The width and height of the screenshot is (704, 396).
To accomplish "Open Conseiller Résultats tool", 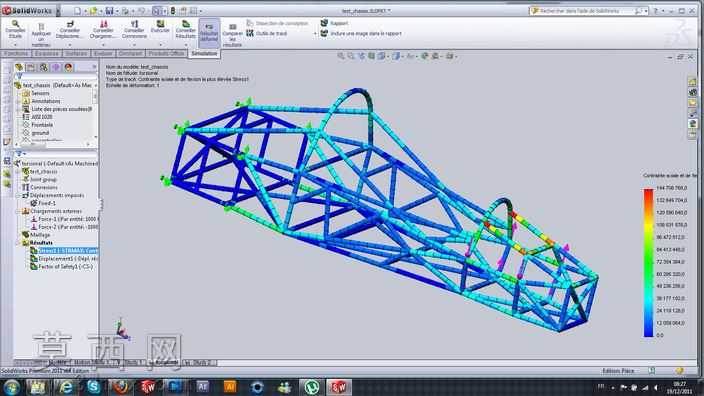I will 185,30.
